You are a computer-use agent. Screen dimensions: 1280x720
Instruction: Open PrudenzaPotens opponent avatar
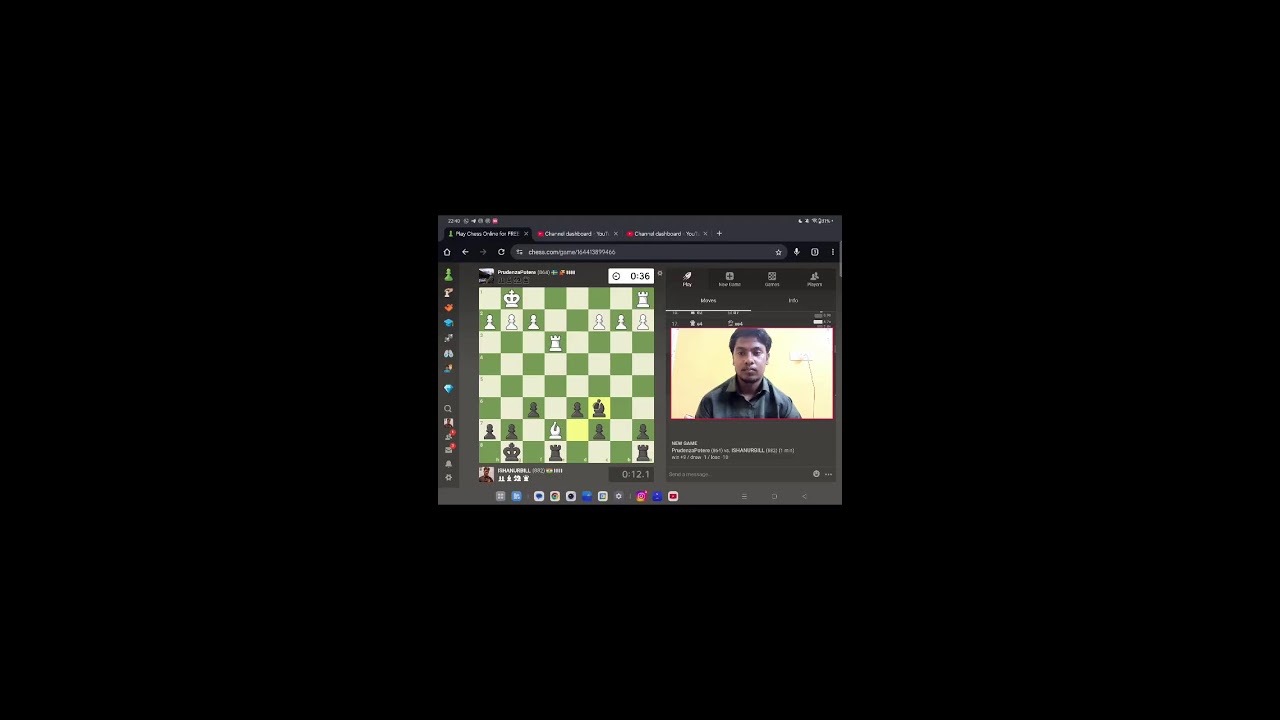point(486,276)
